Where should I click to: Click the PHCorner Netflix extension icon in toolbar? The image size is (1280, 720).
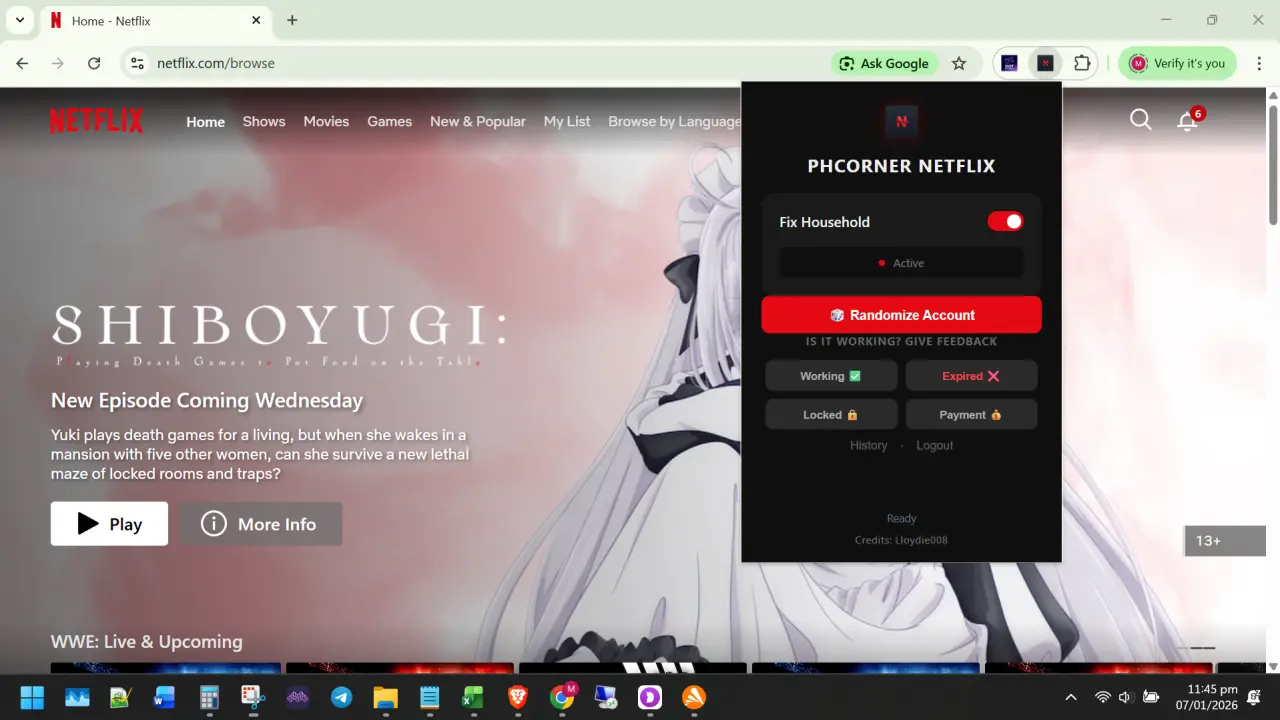click(x=1045, y=63)
